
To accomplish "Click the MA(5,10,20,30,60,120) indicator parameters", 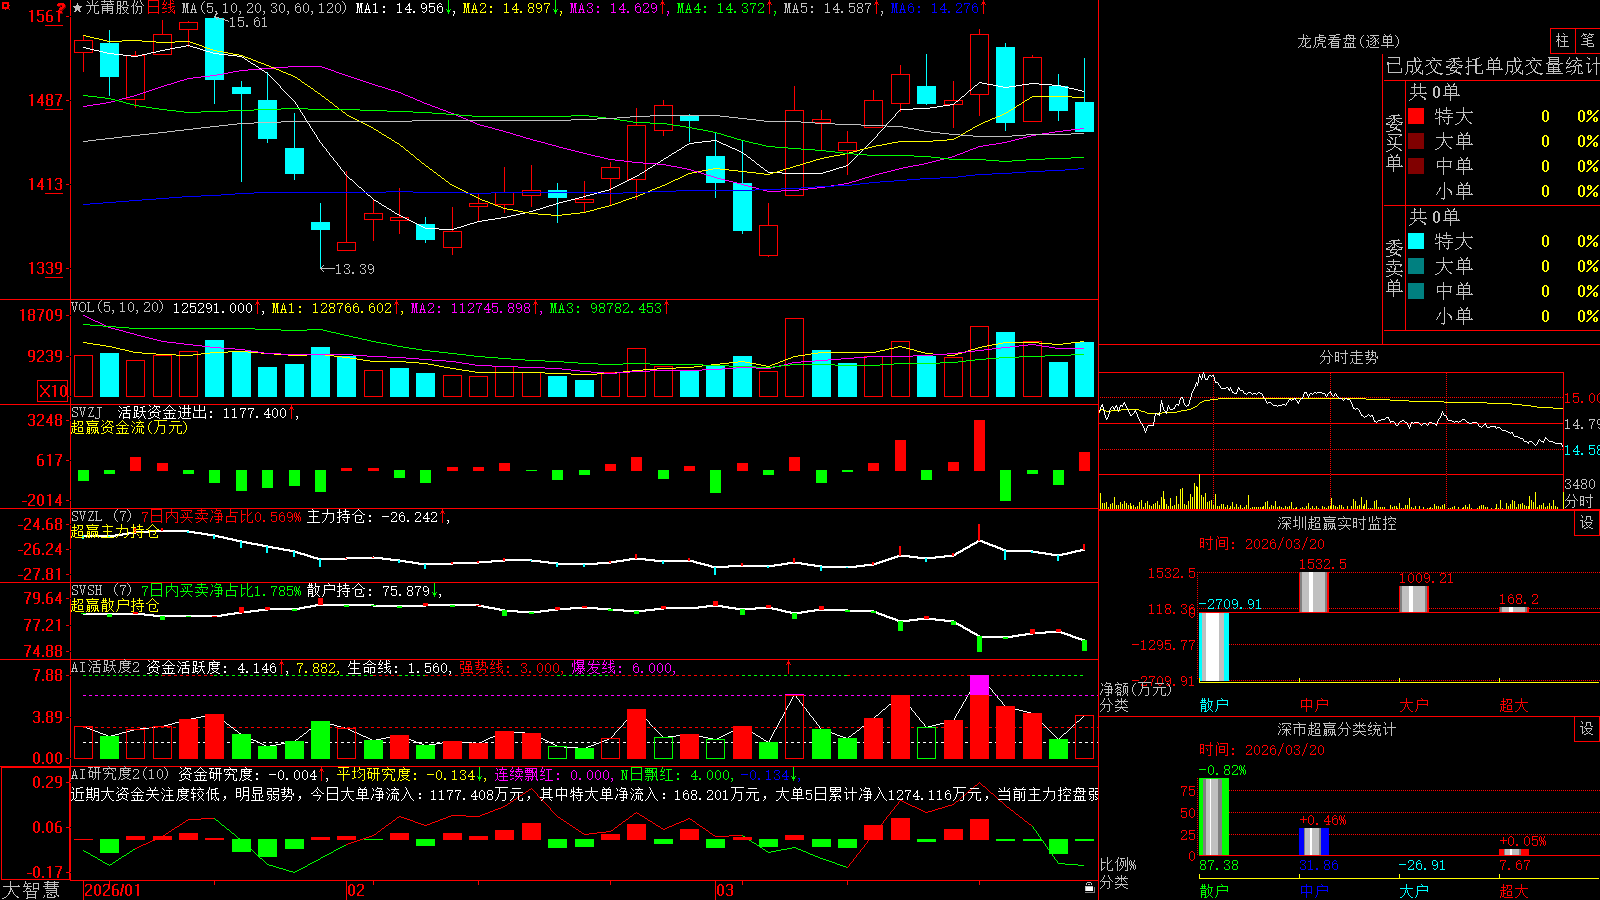I will tap(264, 8).
